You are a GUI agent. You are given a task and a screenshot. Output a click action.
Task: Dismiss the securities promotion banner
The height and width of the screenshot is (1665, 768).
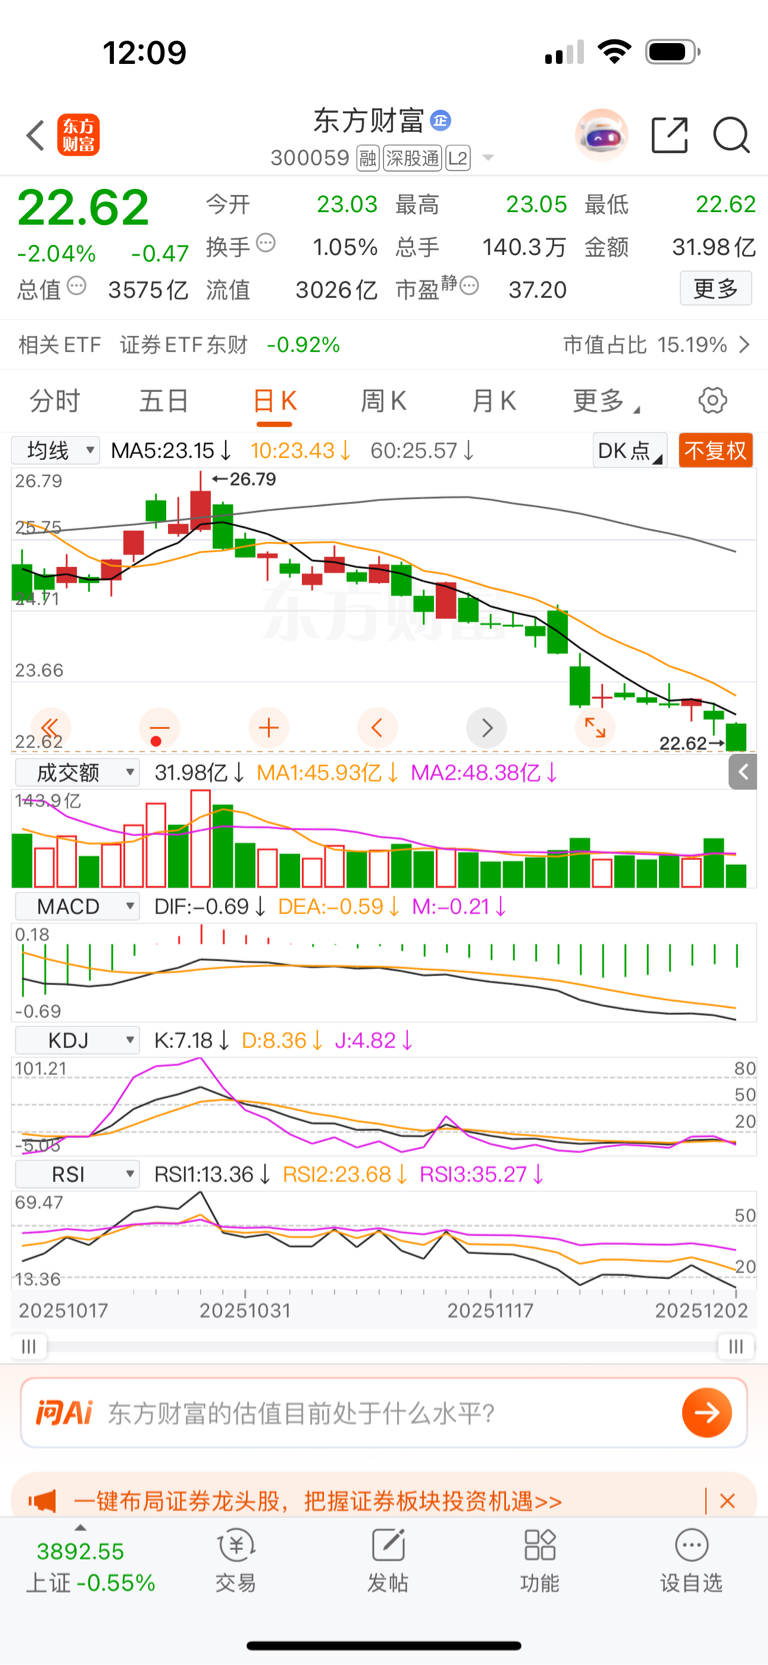click(x=727, y=1501)
